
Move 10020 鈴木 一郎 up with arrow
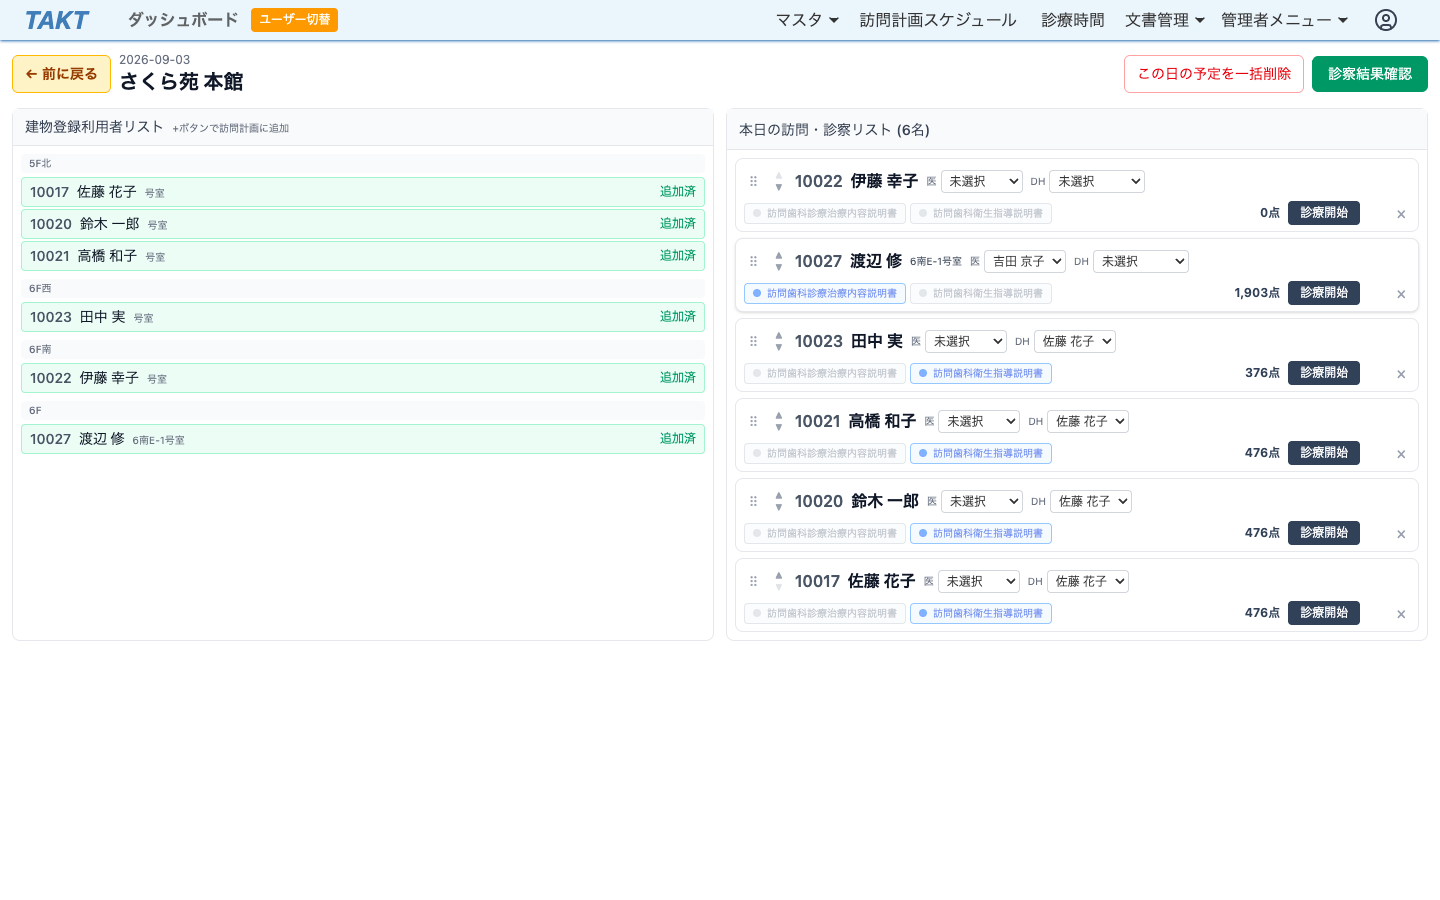click(x=779, y=495)
